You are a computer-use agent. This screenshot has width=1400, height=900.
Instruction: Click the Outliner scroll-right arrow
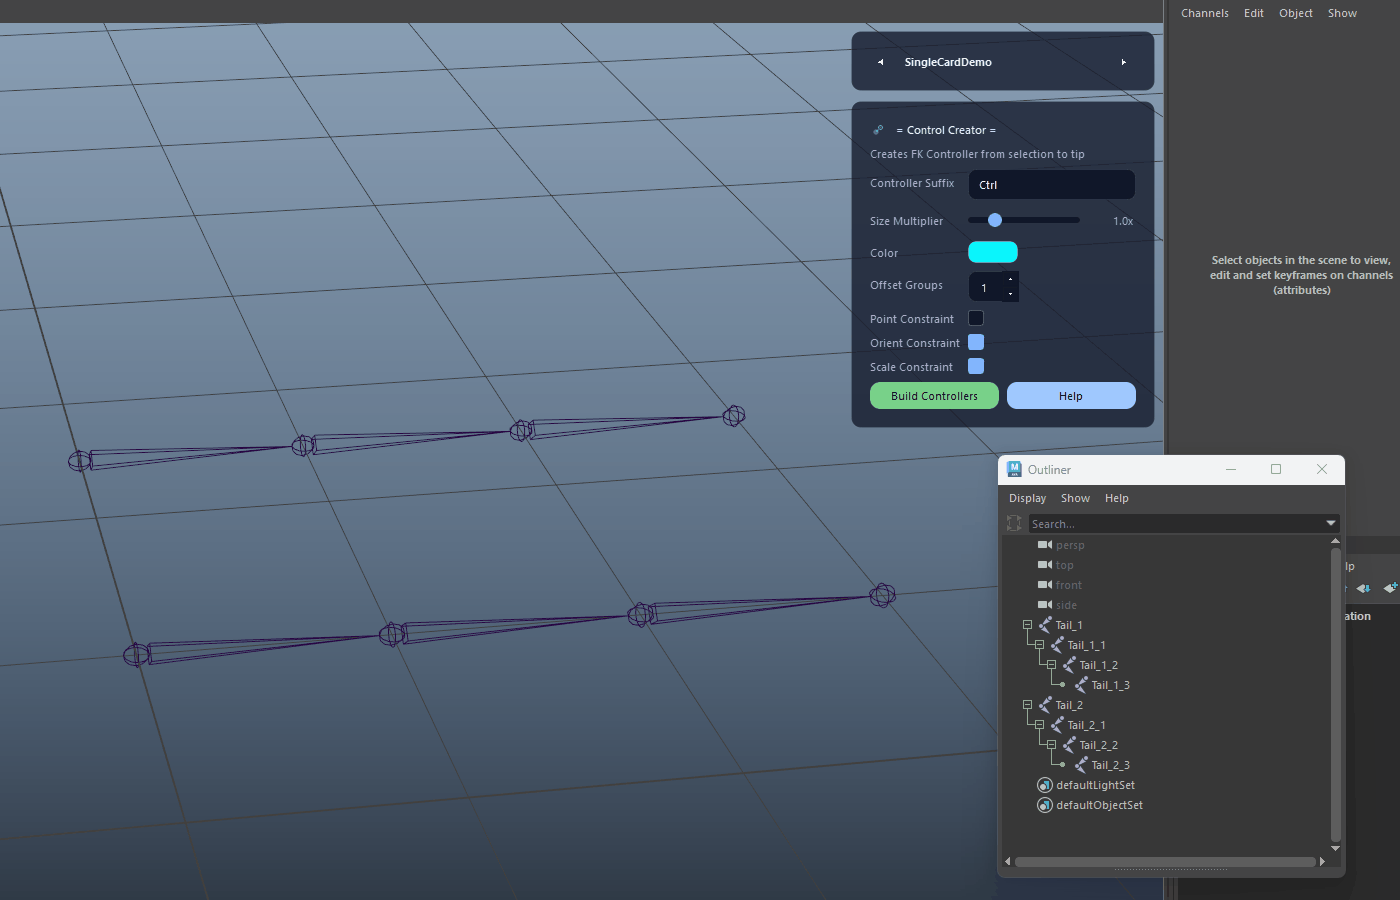pos(1322,861)
